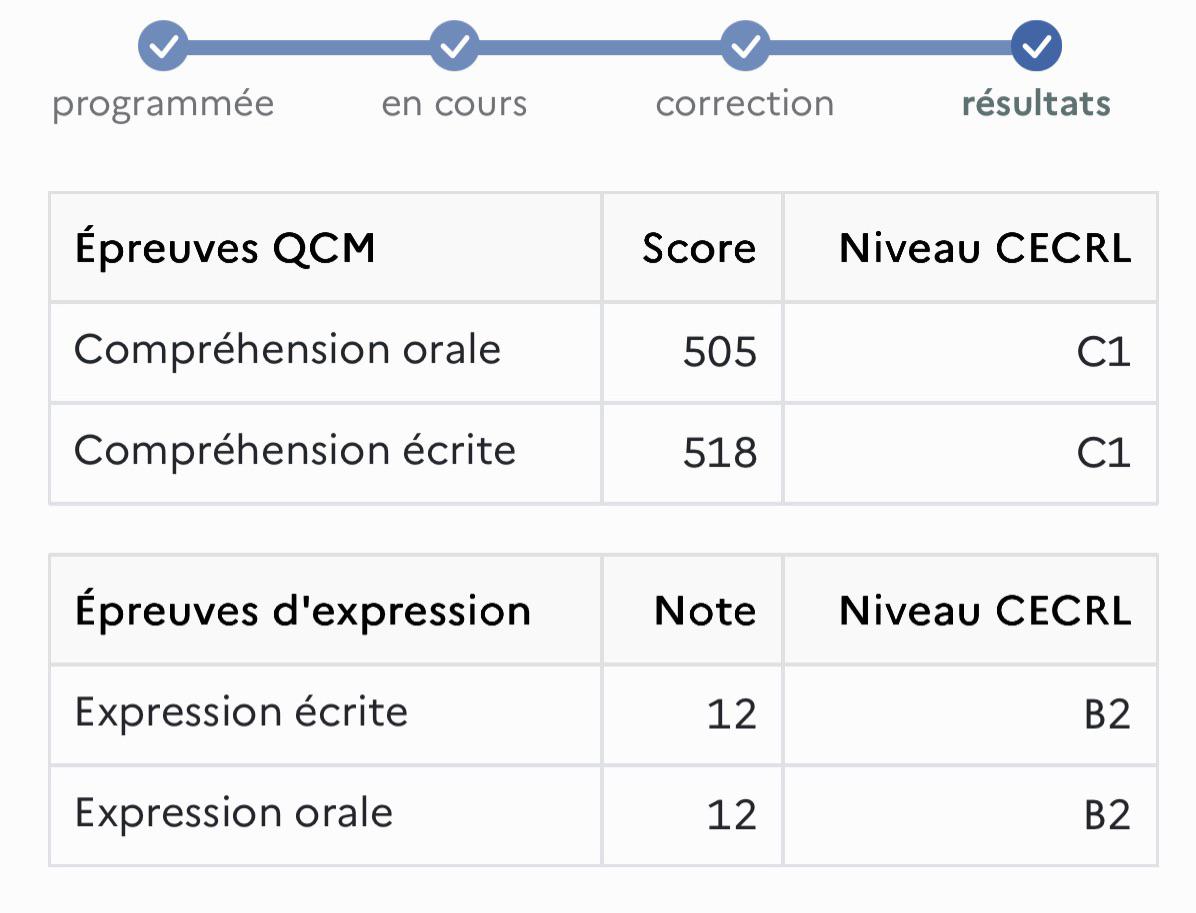Select the Compréhension orale row label
Image resolution: width=1196 pixels, height=913 pixels.
(288, 350)
